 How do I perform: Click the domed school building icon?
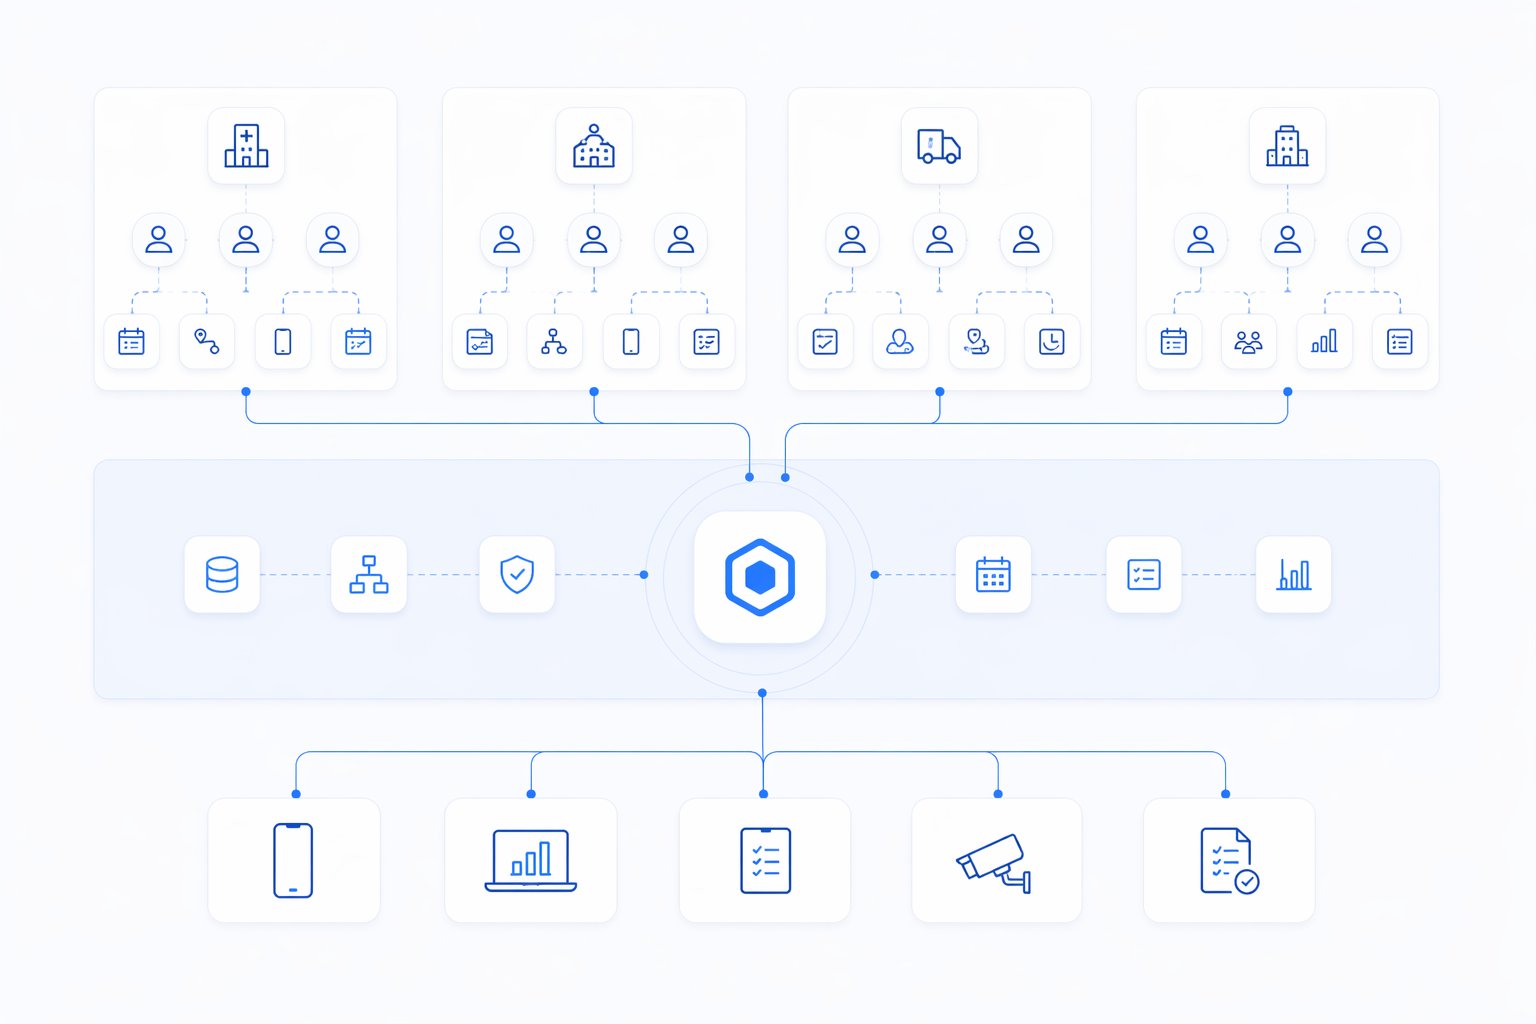pyautogui.click(x=594, y=146)
